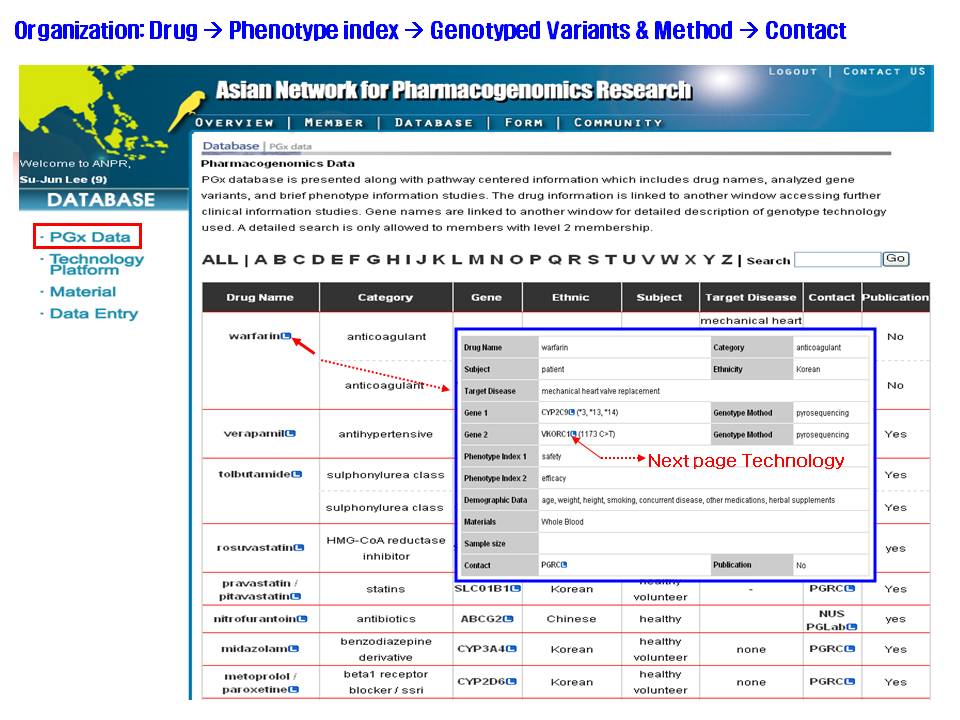
Task: Open the Overview menu
Action: point(234,123)
